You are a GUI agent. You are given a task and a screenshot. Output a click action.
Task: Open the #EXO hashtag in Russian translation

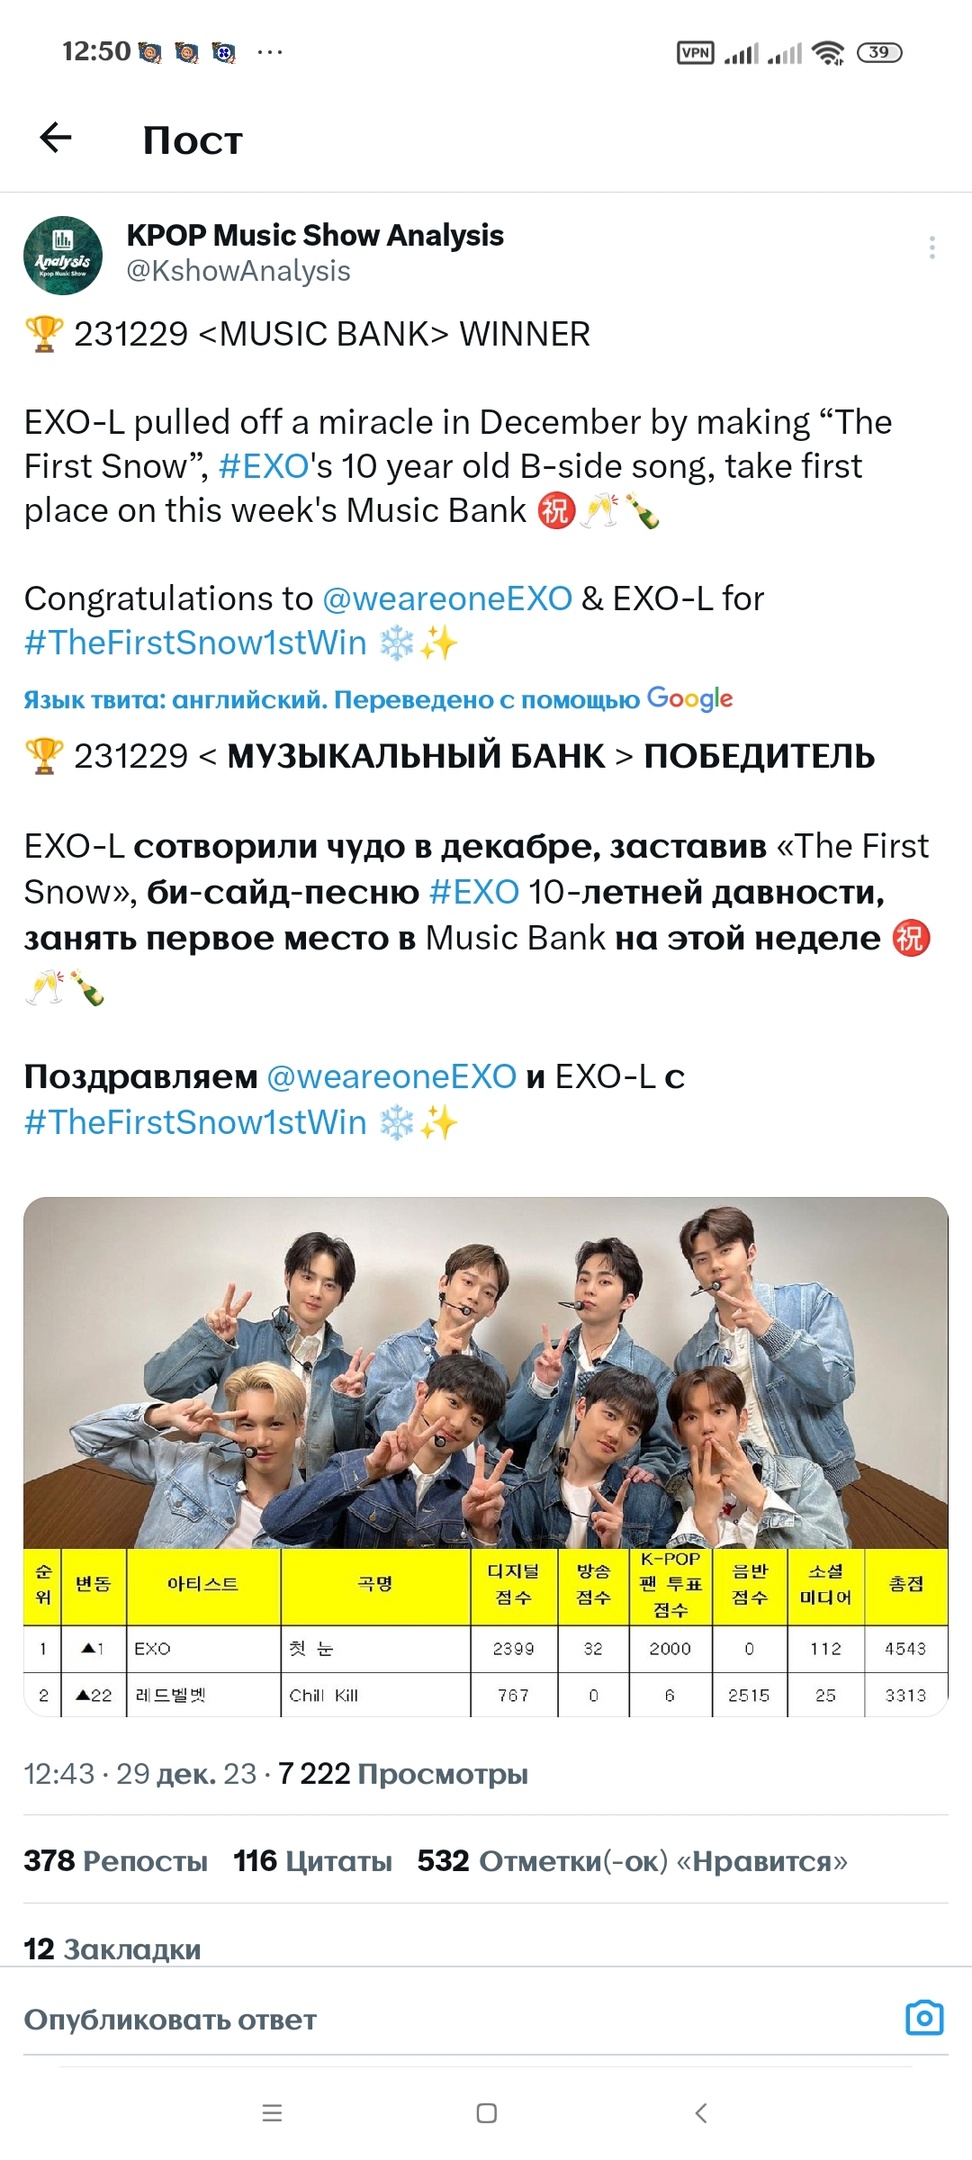tap(474, 891)
